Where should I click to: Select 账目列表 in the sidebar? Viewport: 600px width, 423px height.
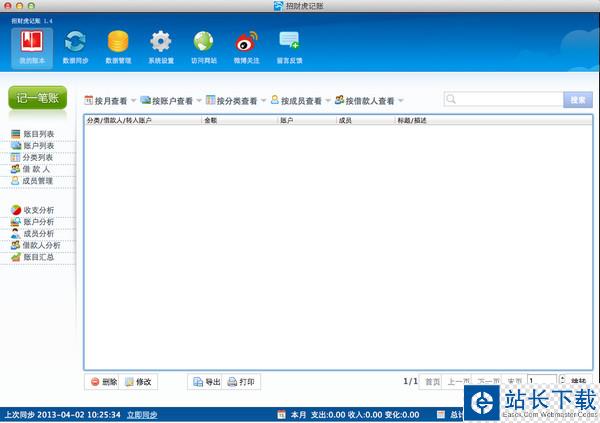38,134
